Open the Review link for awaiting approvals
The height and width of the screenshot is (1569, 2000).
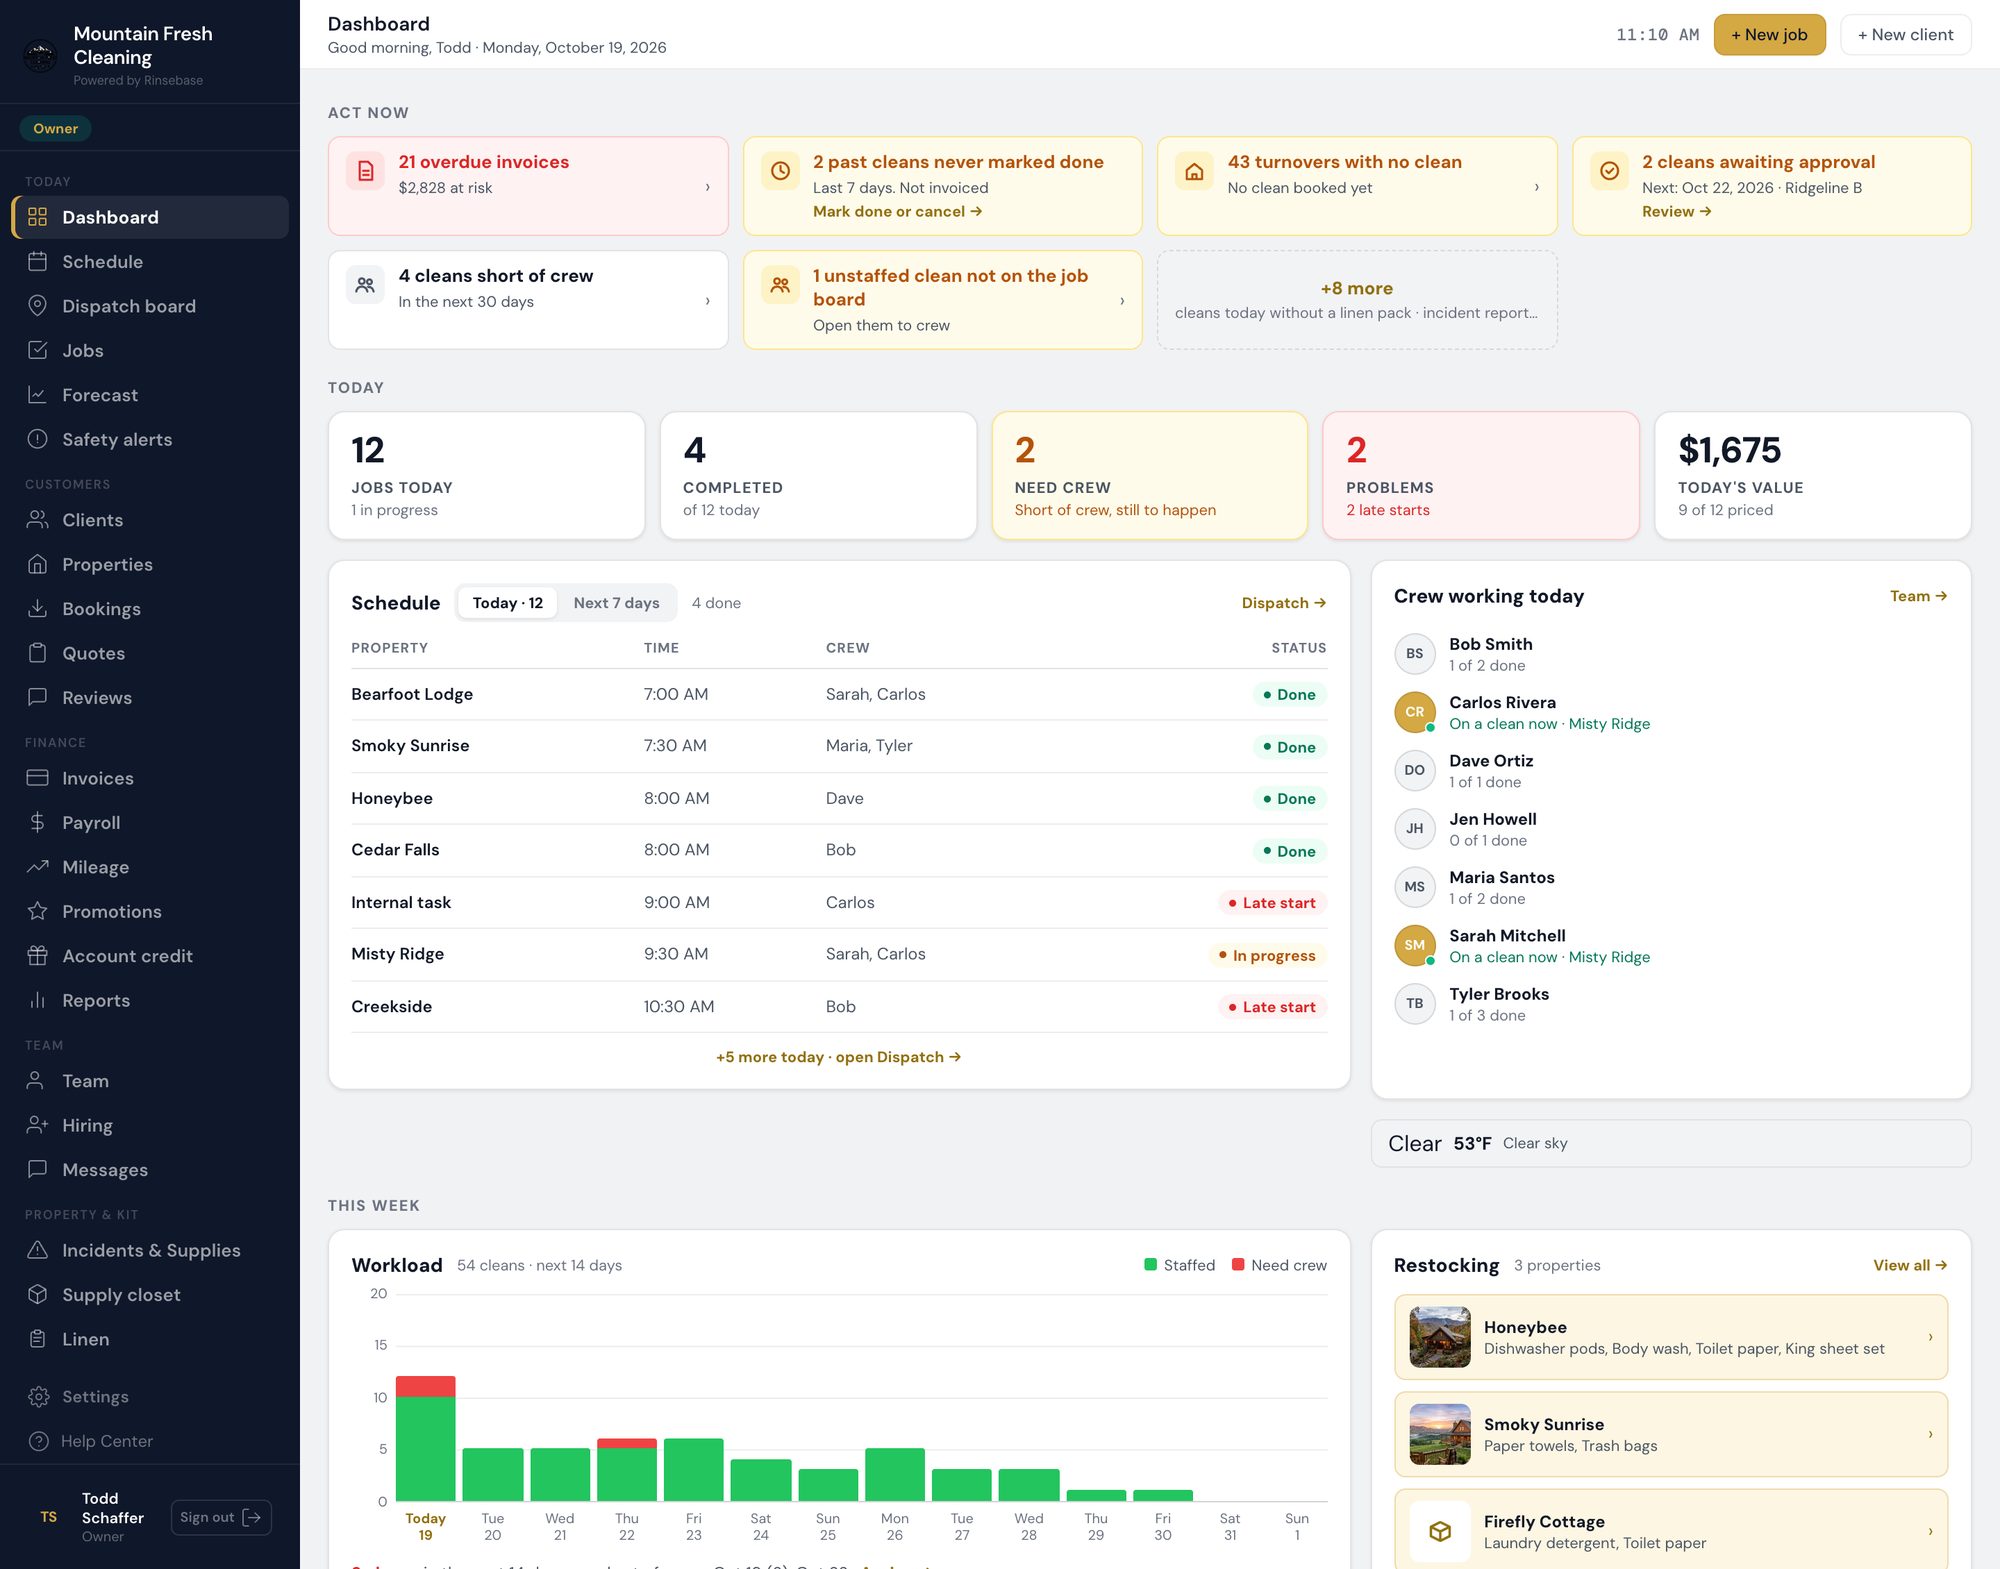coord(1676,212)
